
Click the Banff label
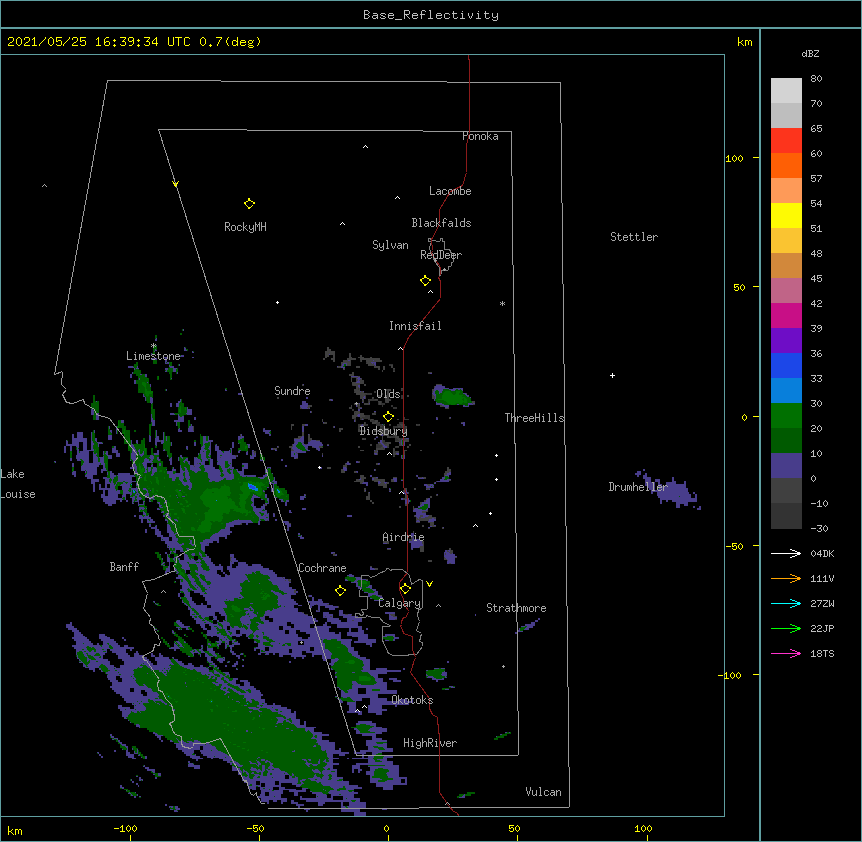124,567
